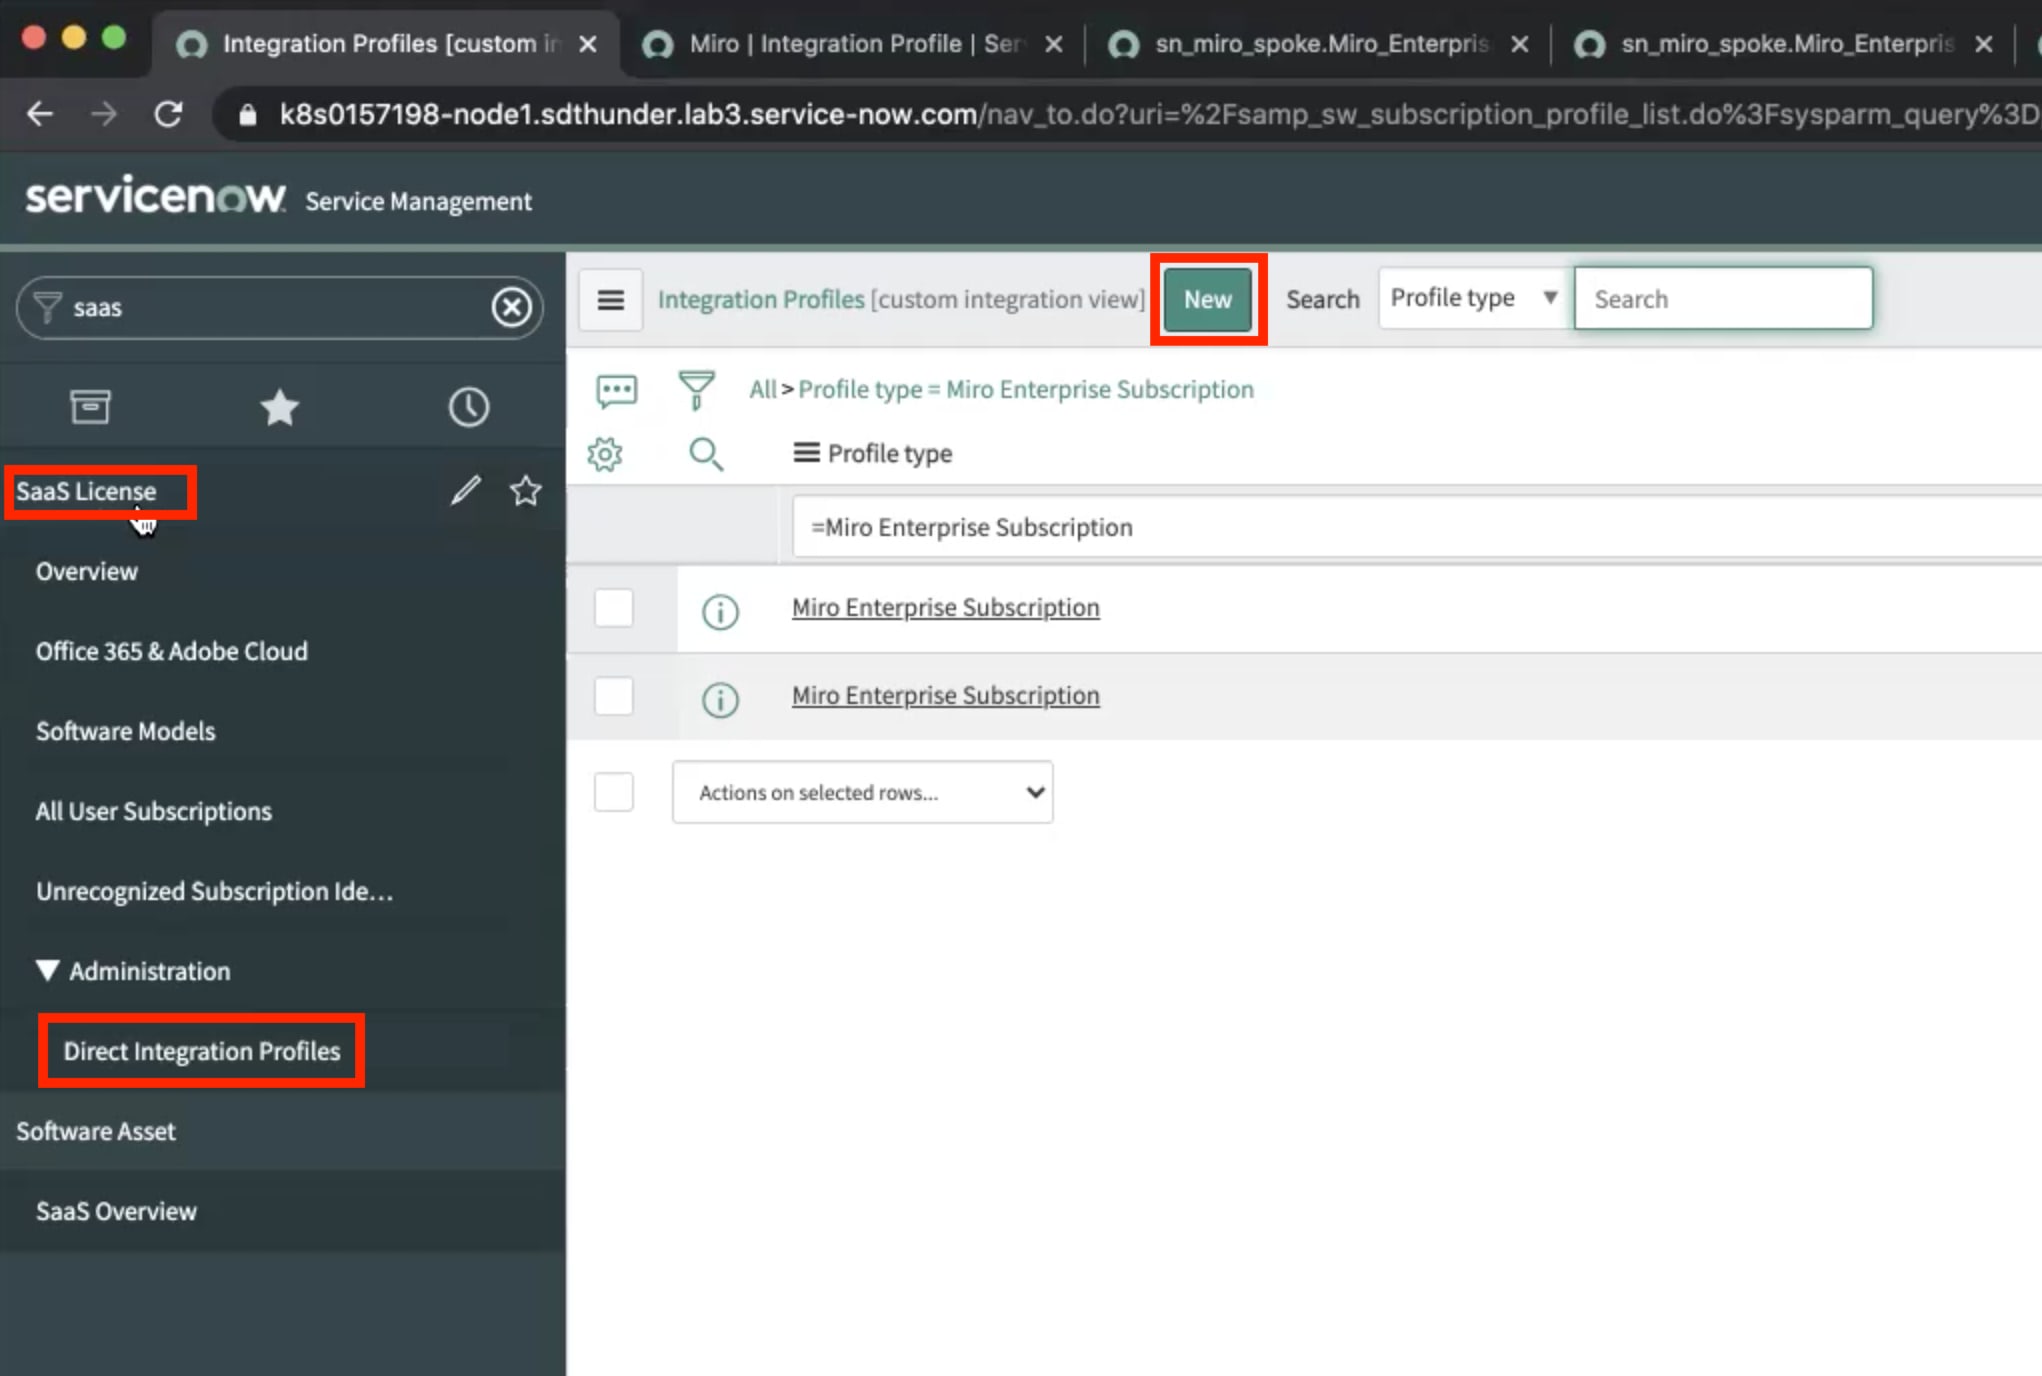This screenshot has width=2042, height=1376.
Task: Open the History clock tab in the navigator
Action: tap(468, 407)
